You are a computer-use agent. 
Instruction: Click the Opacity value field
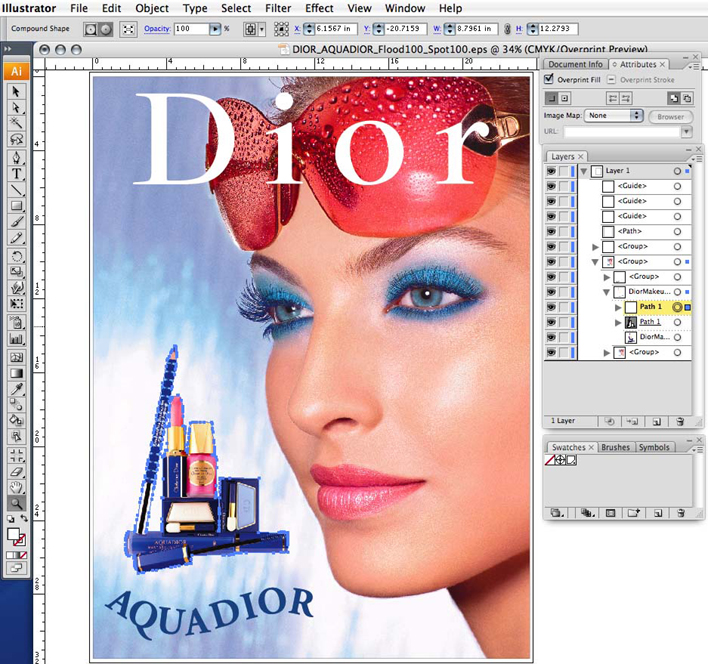(x=189, y=30)
